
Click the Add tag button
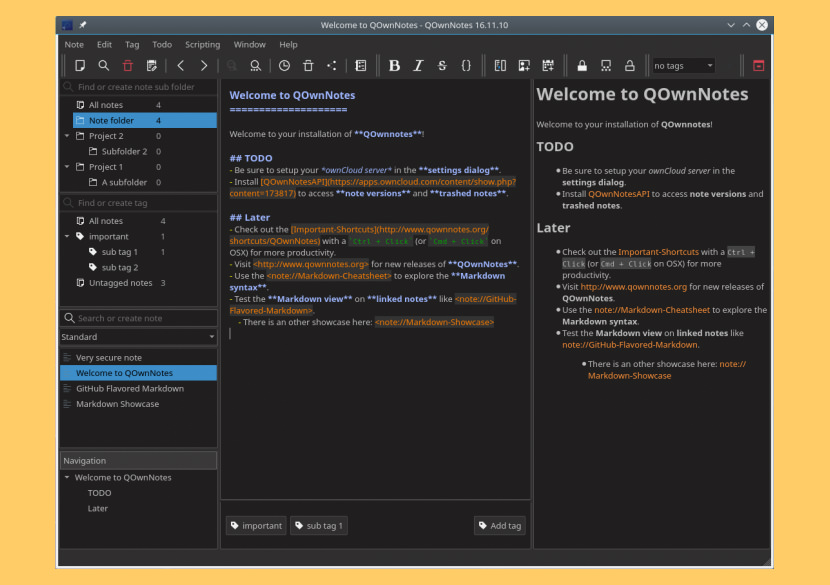coord(499,525)
